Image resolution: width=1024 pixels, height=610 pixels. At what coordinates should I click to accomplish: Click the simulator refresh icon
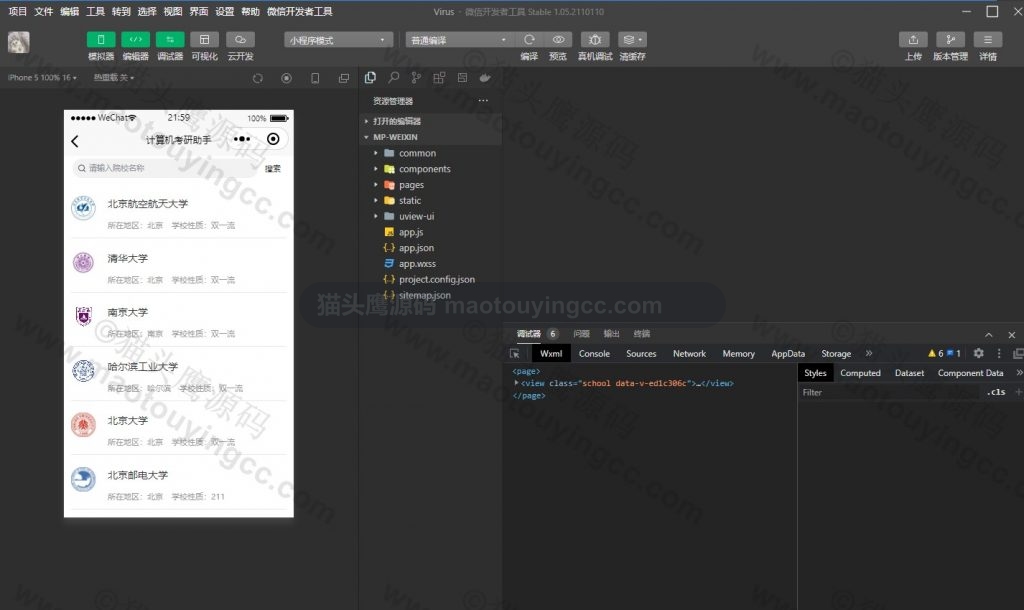[x=258, y=78]
